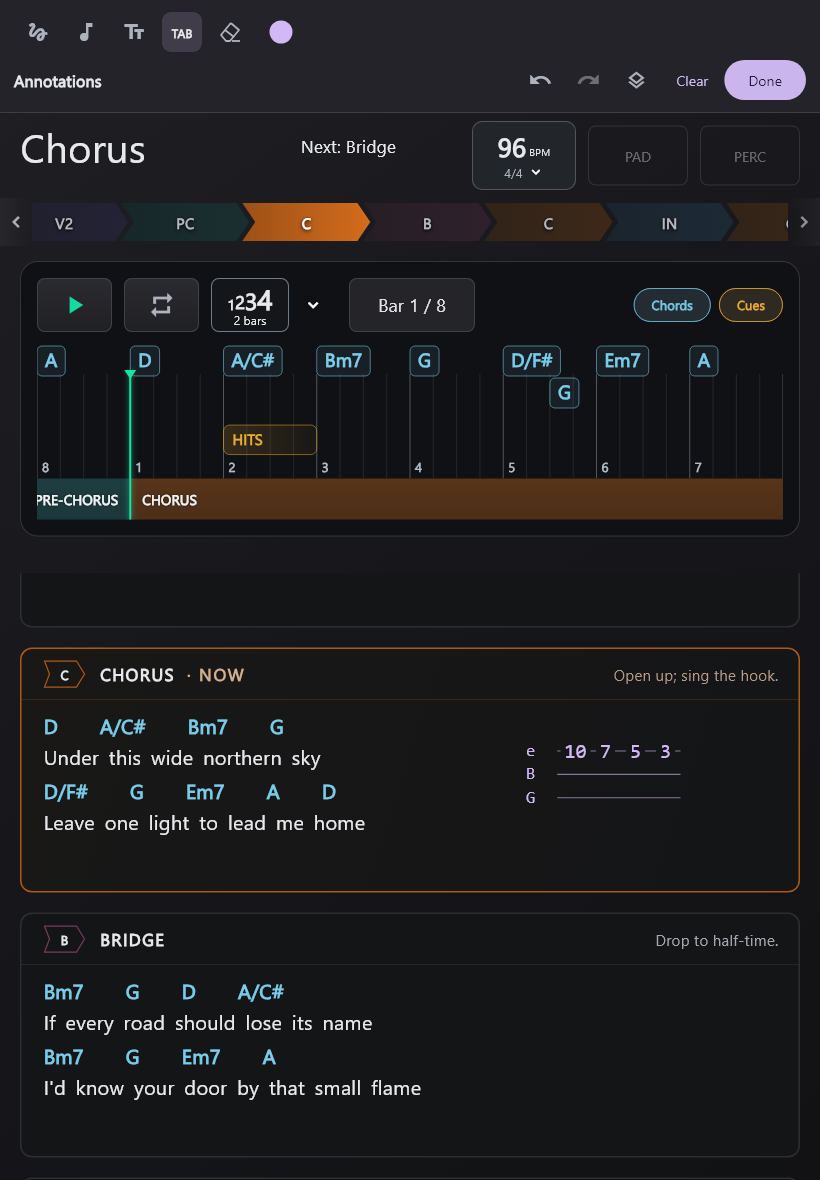The width and height of the screenshot is (820, 1180).
Task: Select the A chord marker at bar 7
Action: coord(703,360)
